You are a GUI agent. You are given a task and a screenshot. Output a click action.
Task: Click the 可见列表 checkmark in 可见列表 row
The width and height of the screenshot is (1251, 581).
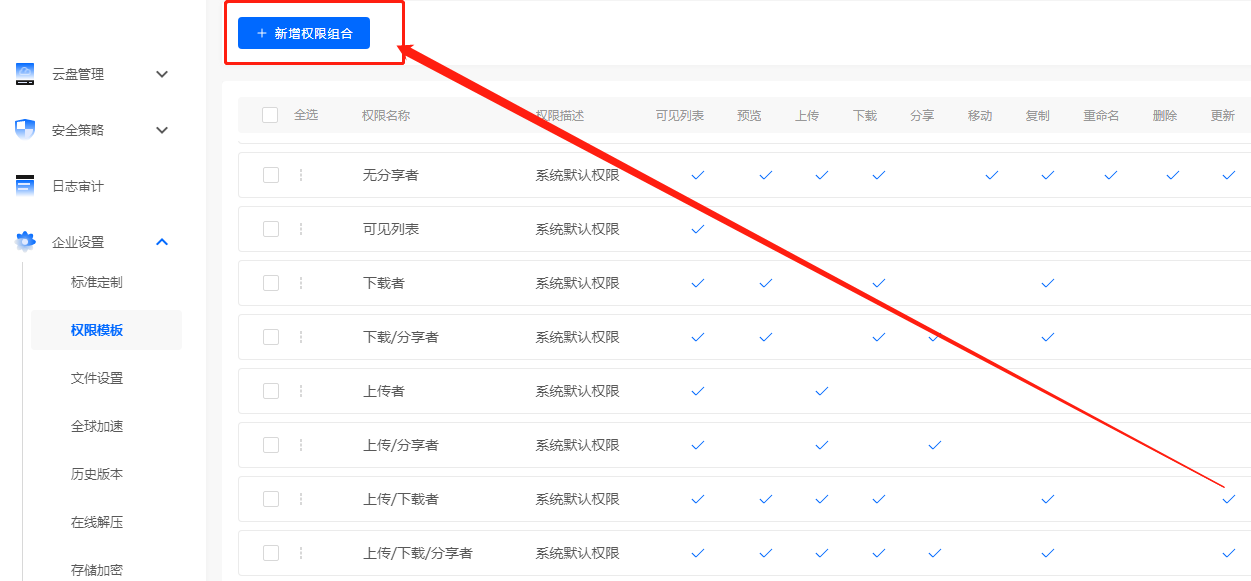click(698, 229)
